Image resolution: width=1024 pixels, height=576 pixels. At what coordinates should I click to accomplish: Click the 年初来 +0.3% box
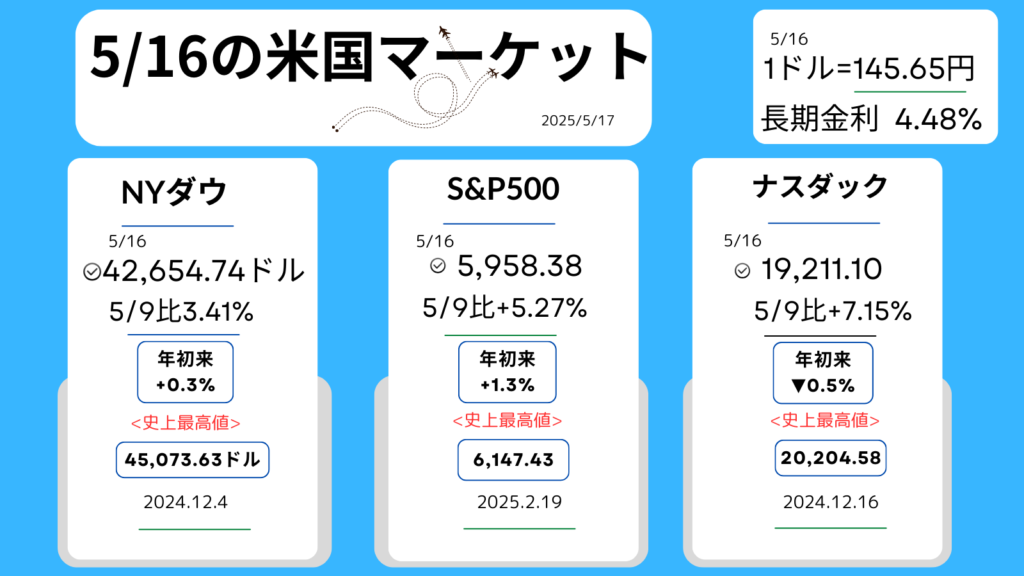(x=185, y=372)
